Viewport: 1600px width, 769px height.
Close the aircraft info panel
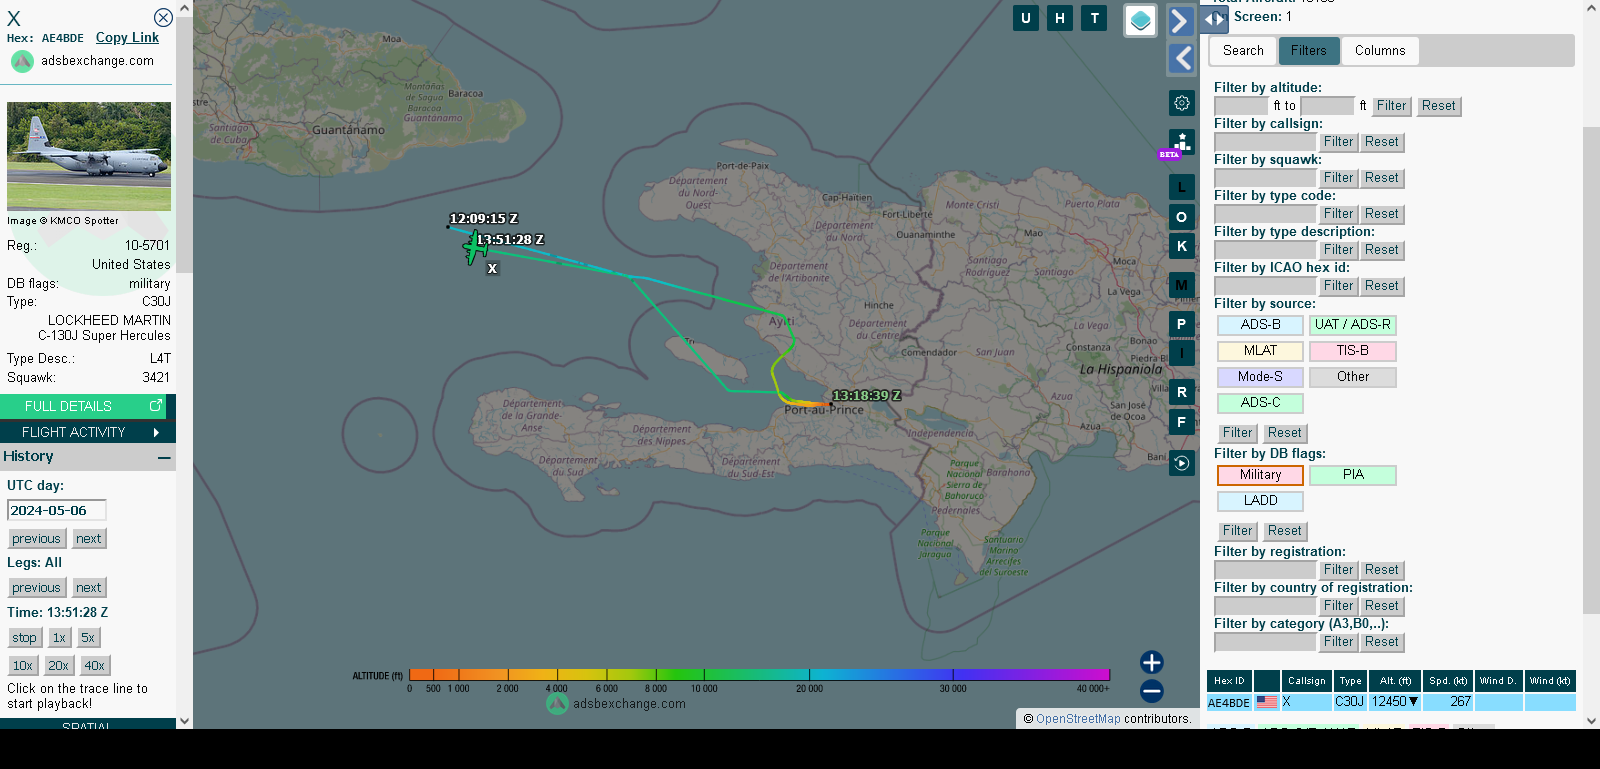coord(163,17)
